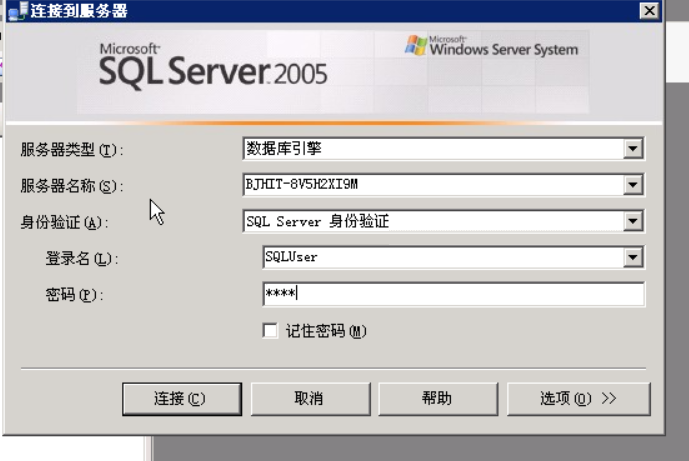Click the dialog title bar server icon
Image resolution: width=689 pixels, height=461 pixels.
click(x=18, y=11)
